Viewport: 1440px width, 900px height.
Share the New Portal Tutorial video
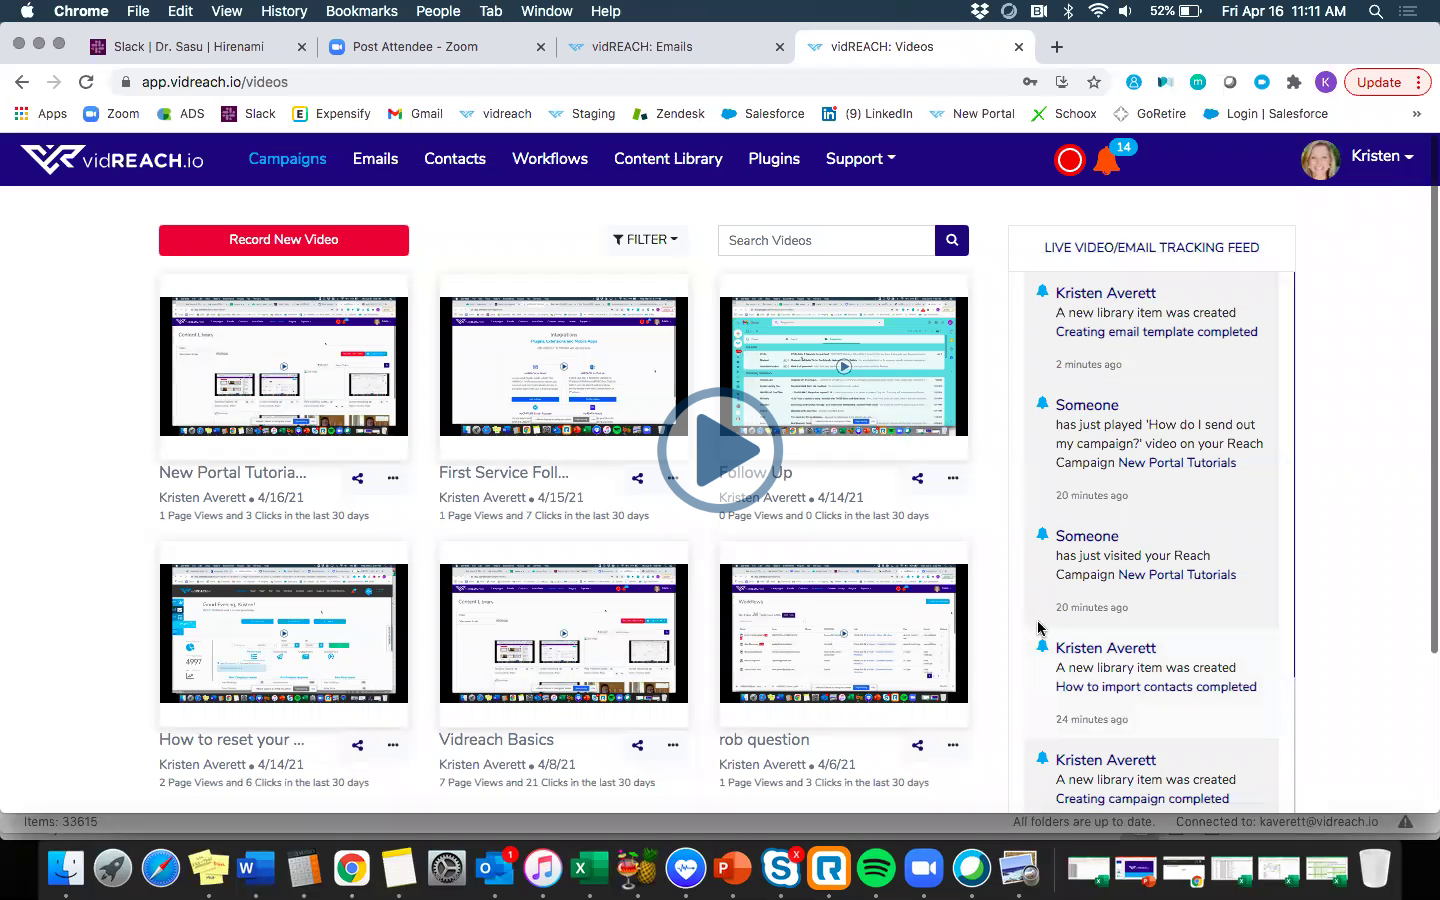click(x=357, y=478)
